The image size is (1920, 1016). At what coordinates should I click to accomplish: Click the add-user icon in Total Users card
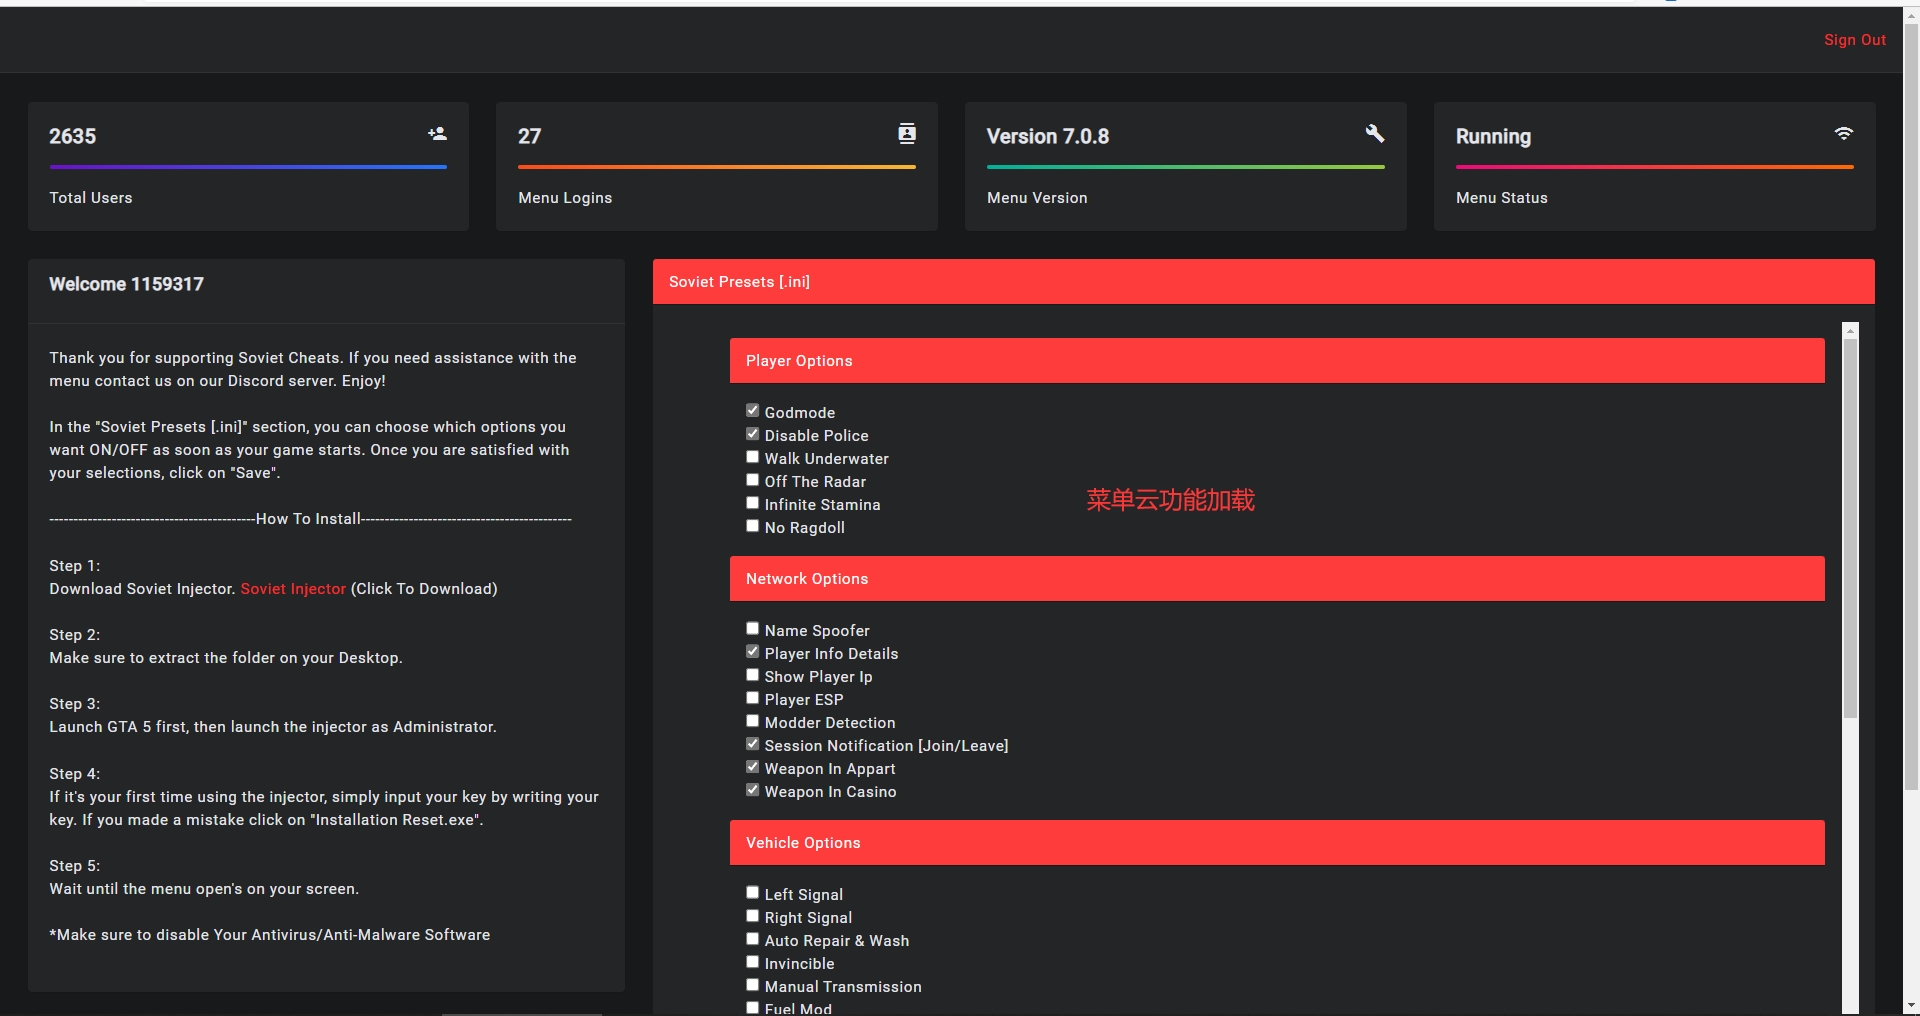pyautogui.click(x=437, y=134)
